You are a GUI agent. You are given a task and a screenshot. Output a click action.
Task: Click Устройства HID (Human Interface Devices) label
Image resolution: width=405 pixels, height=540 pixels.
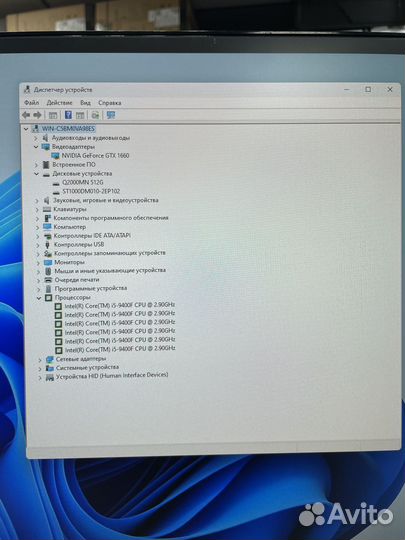[x=112, y=376]
